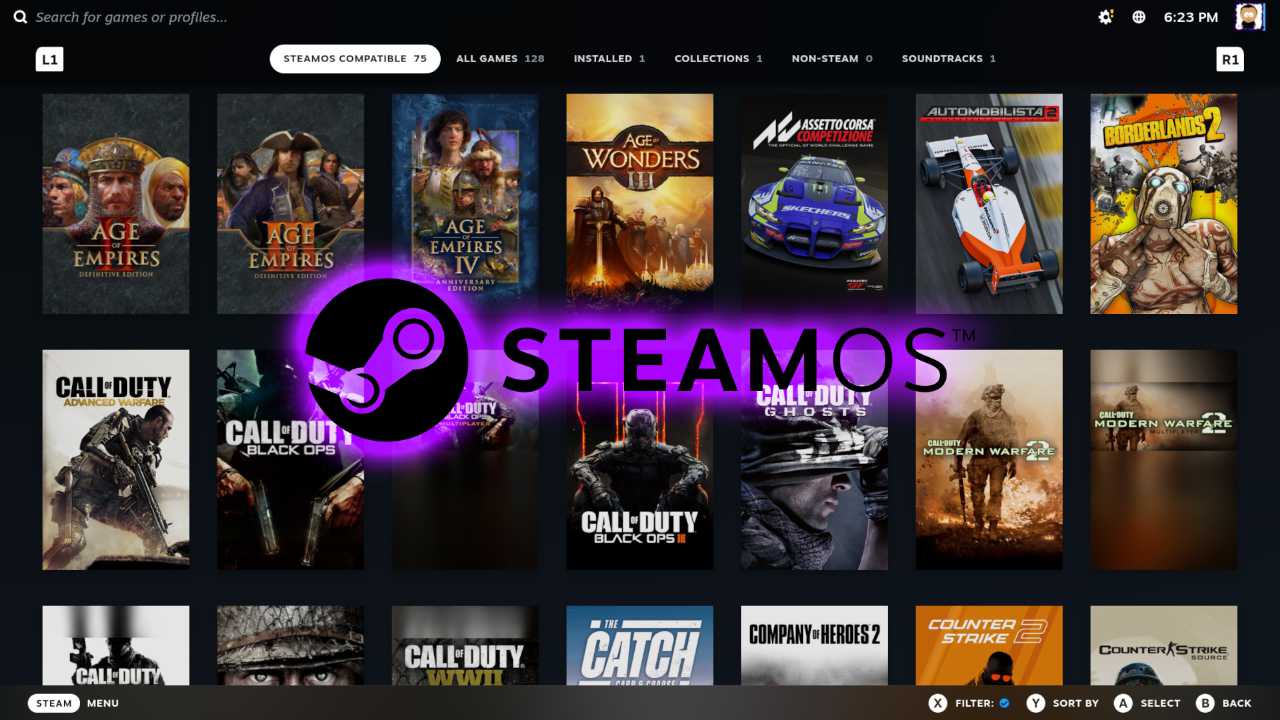Image resolution: width=1280 pixels, height=720 pixels.
Task: Click the Y button glyph icon
Action: click(1036, 703)
